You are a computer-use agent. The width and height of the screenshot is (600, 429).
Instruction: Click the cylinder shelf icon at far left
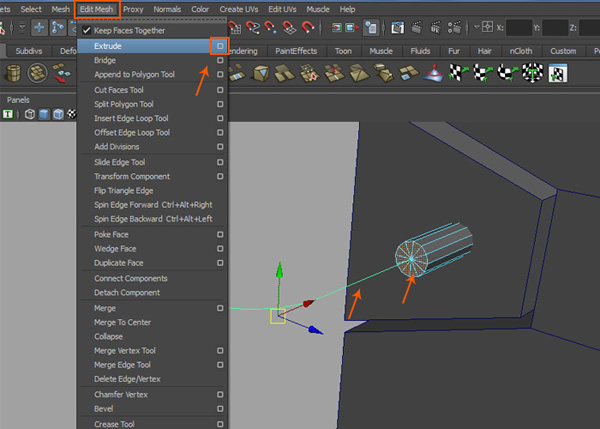[14, 73]
